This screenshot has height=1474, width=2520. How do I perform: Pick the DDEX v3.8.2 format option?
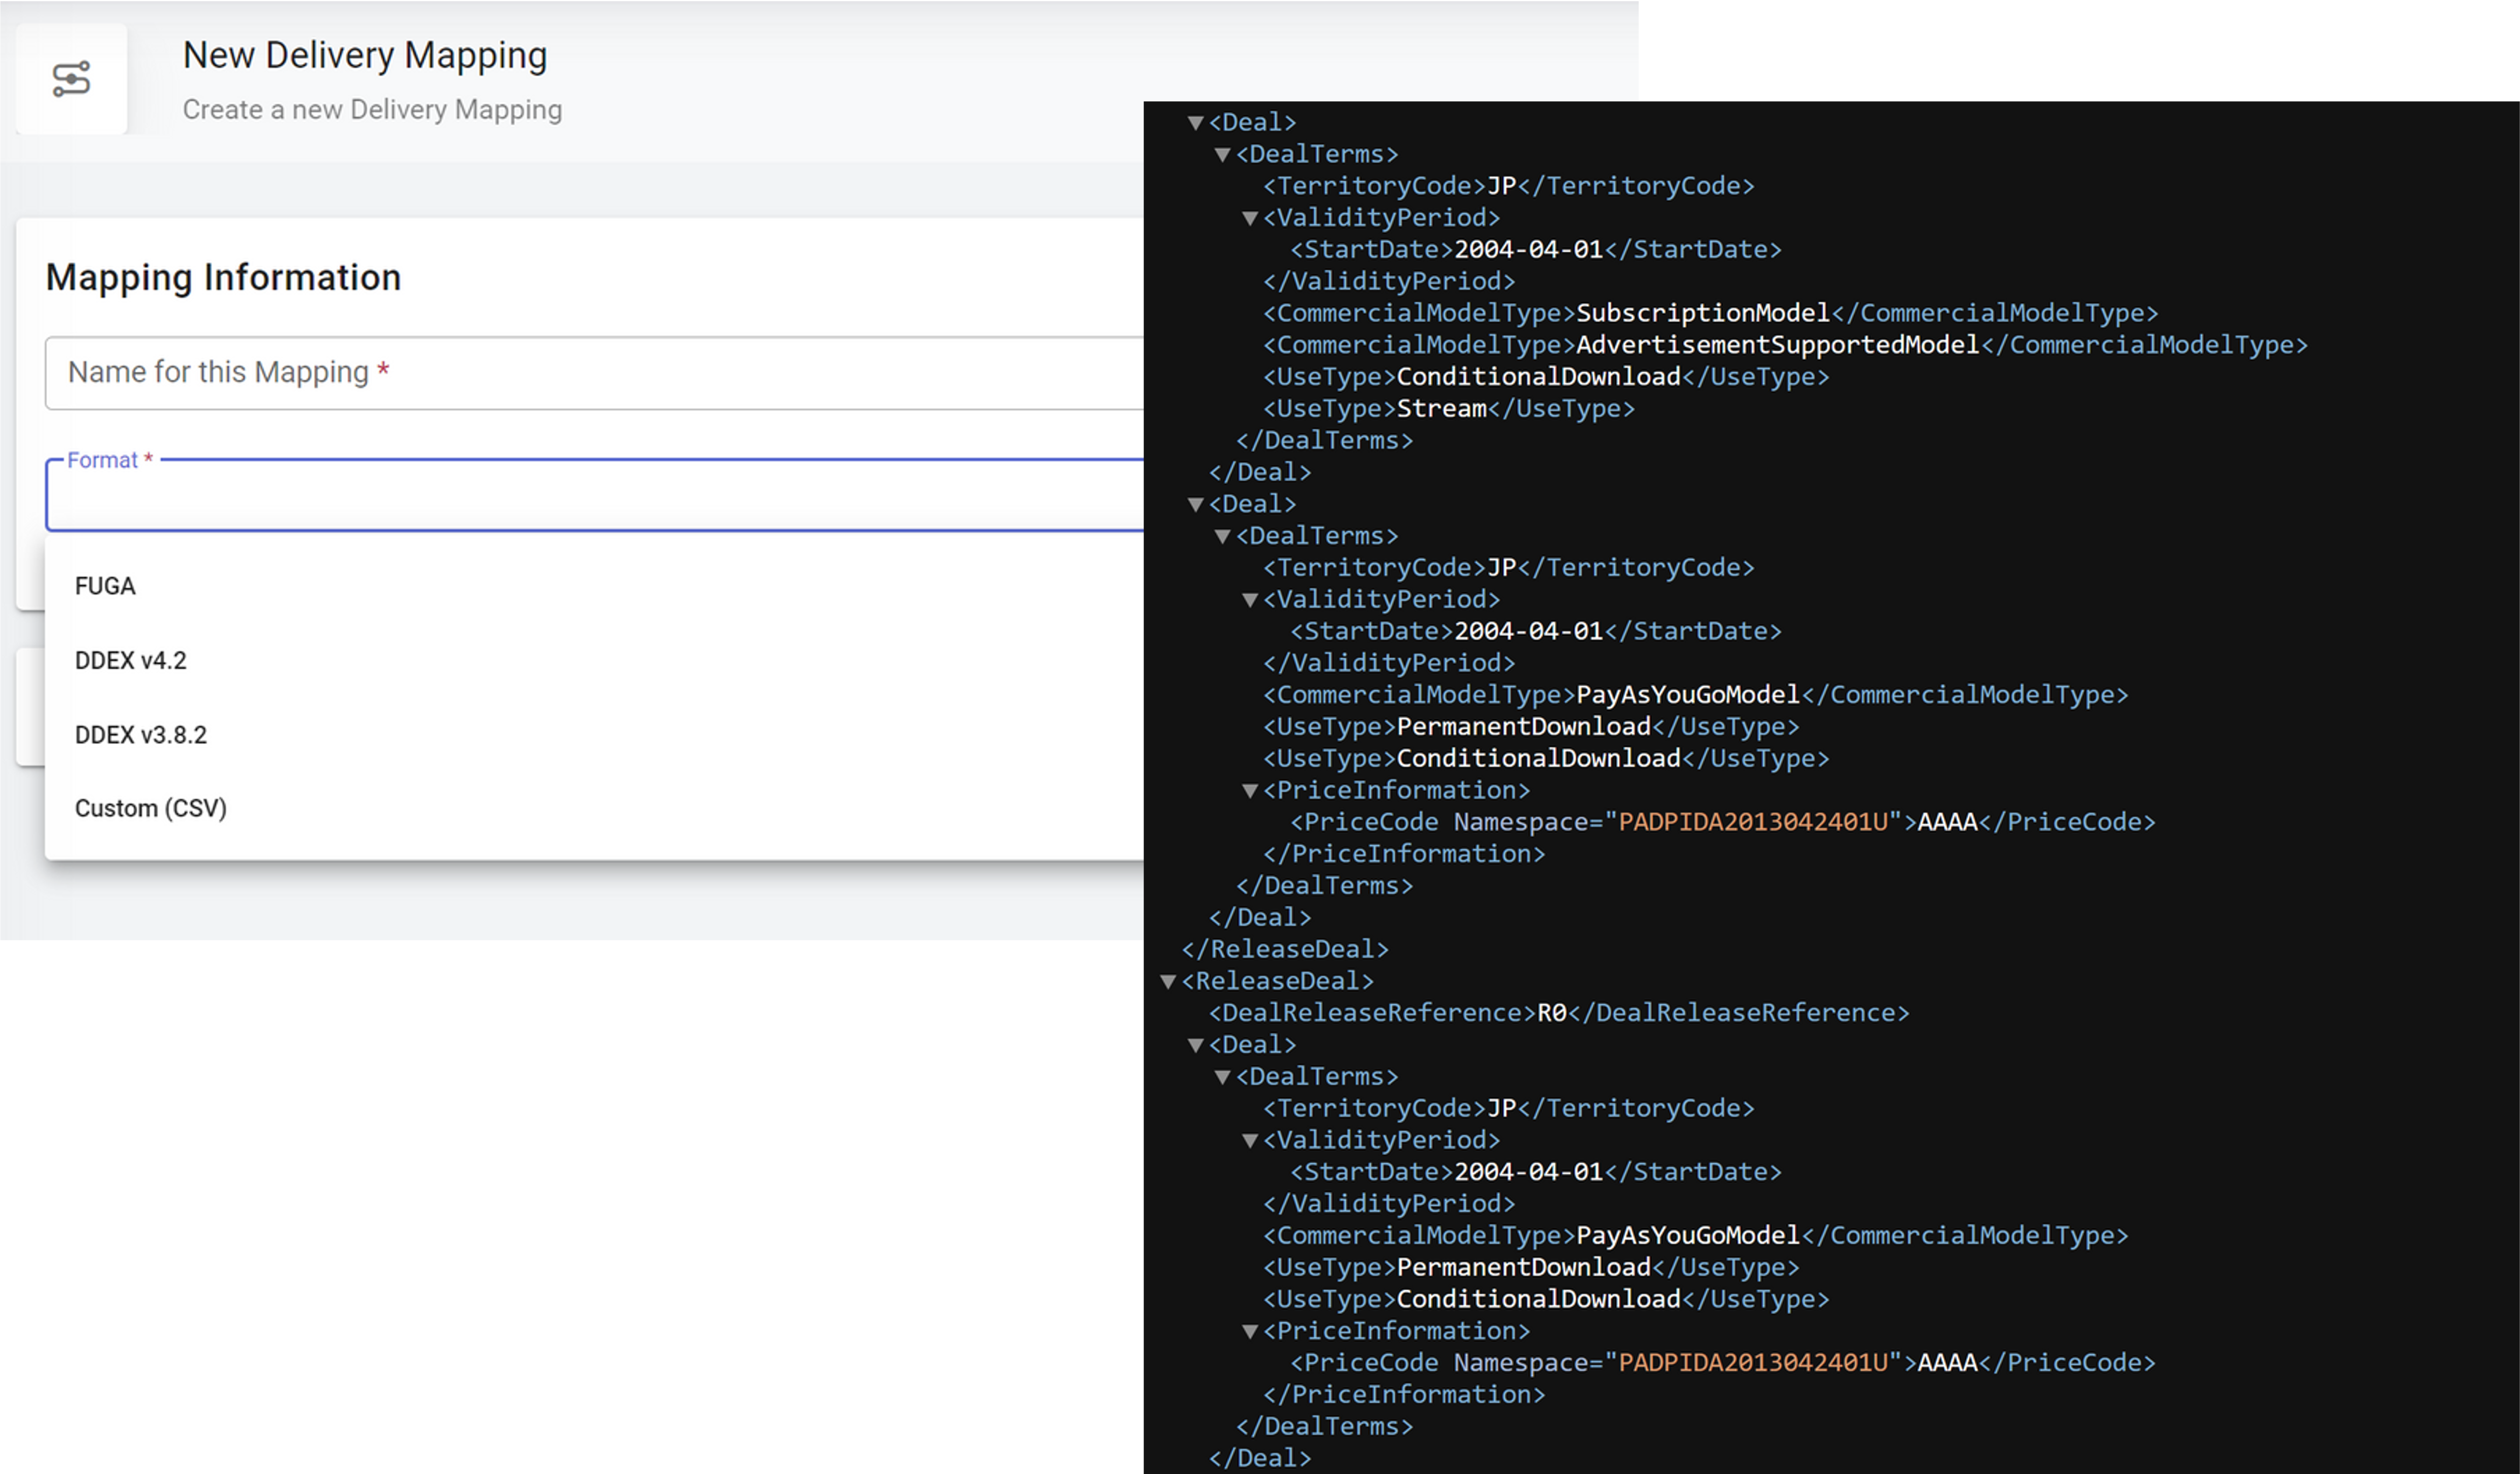tap(141, 735)
